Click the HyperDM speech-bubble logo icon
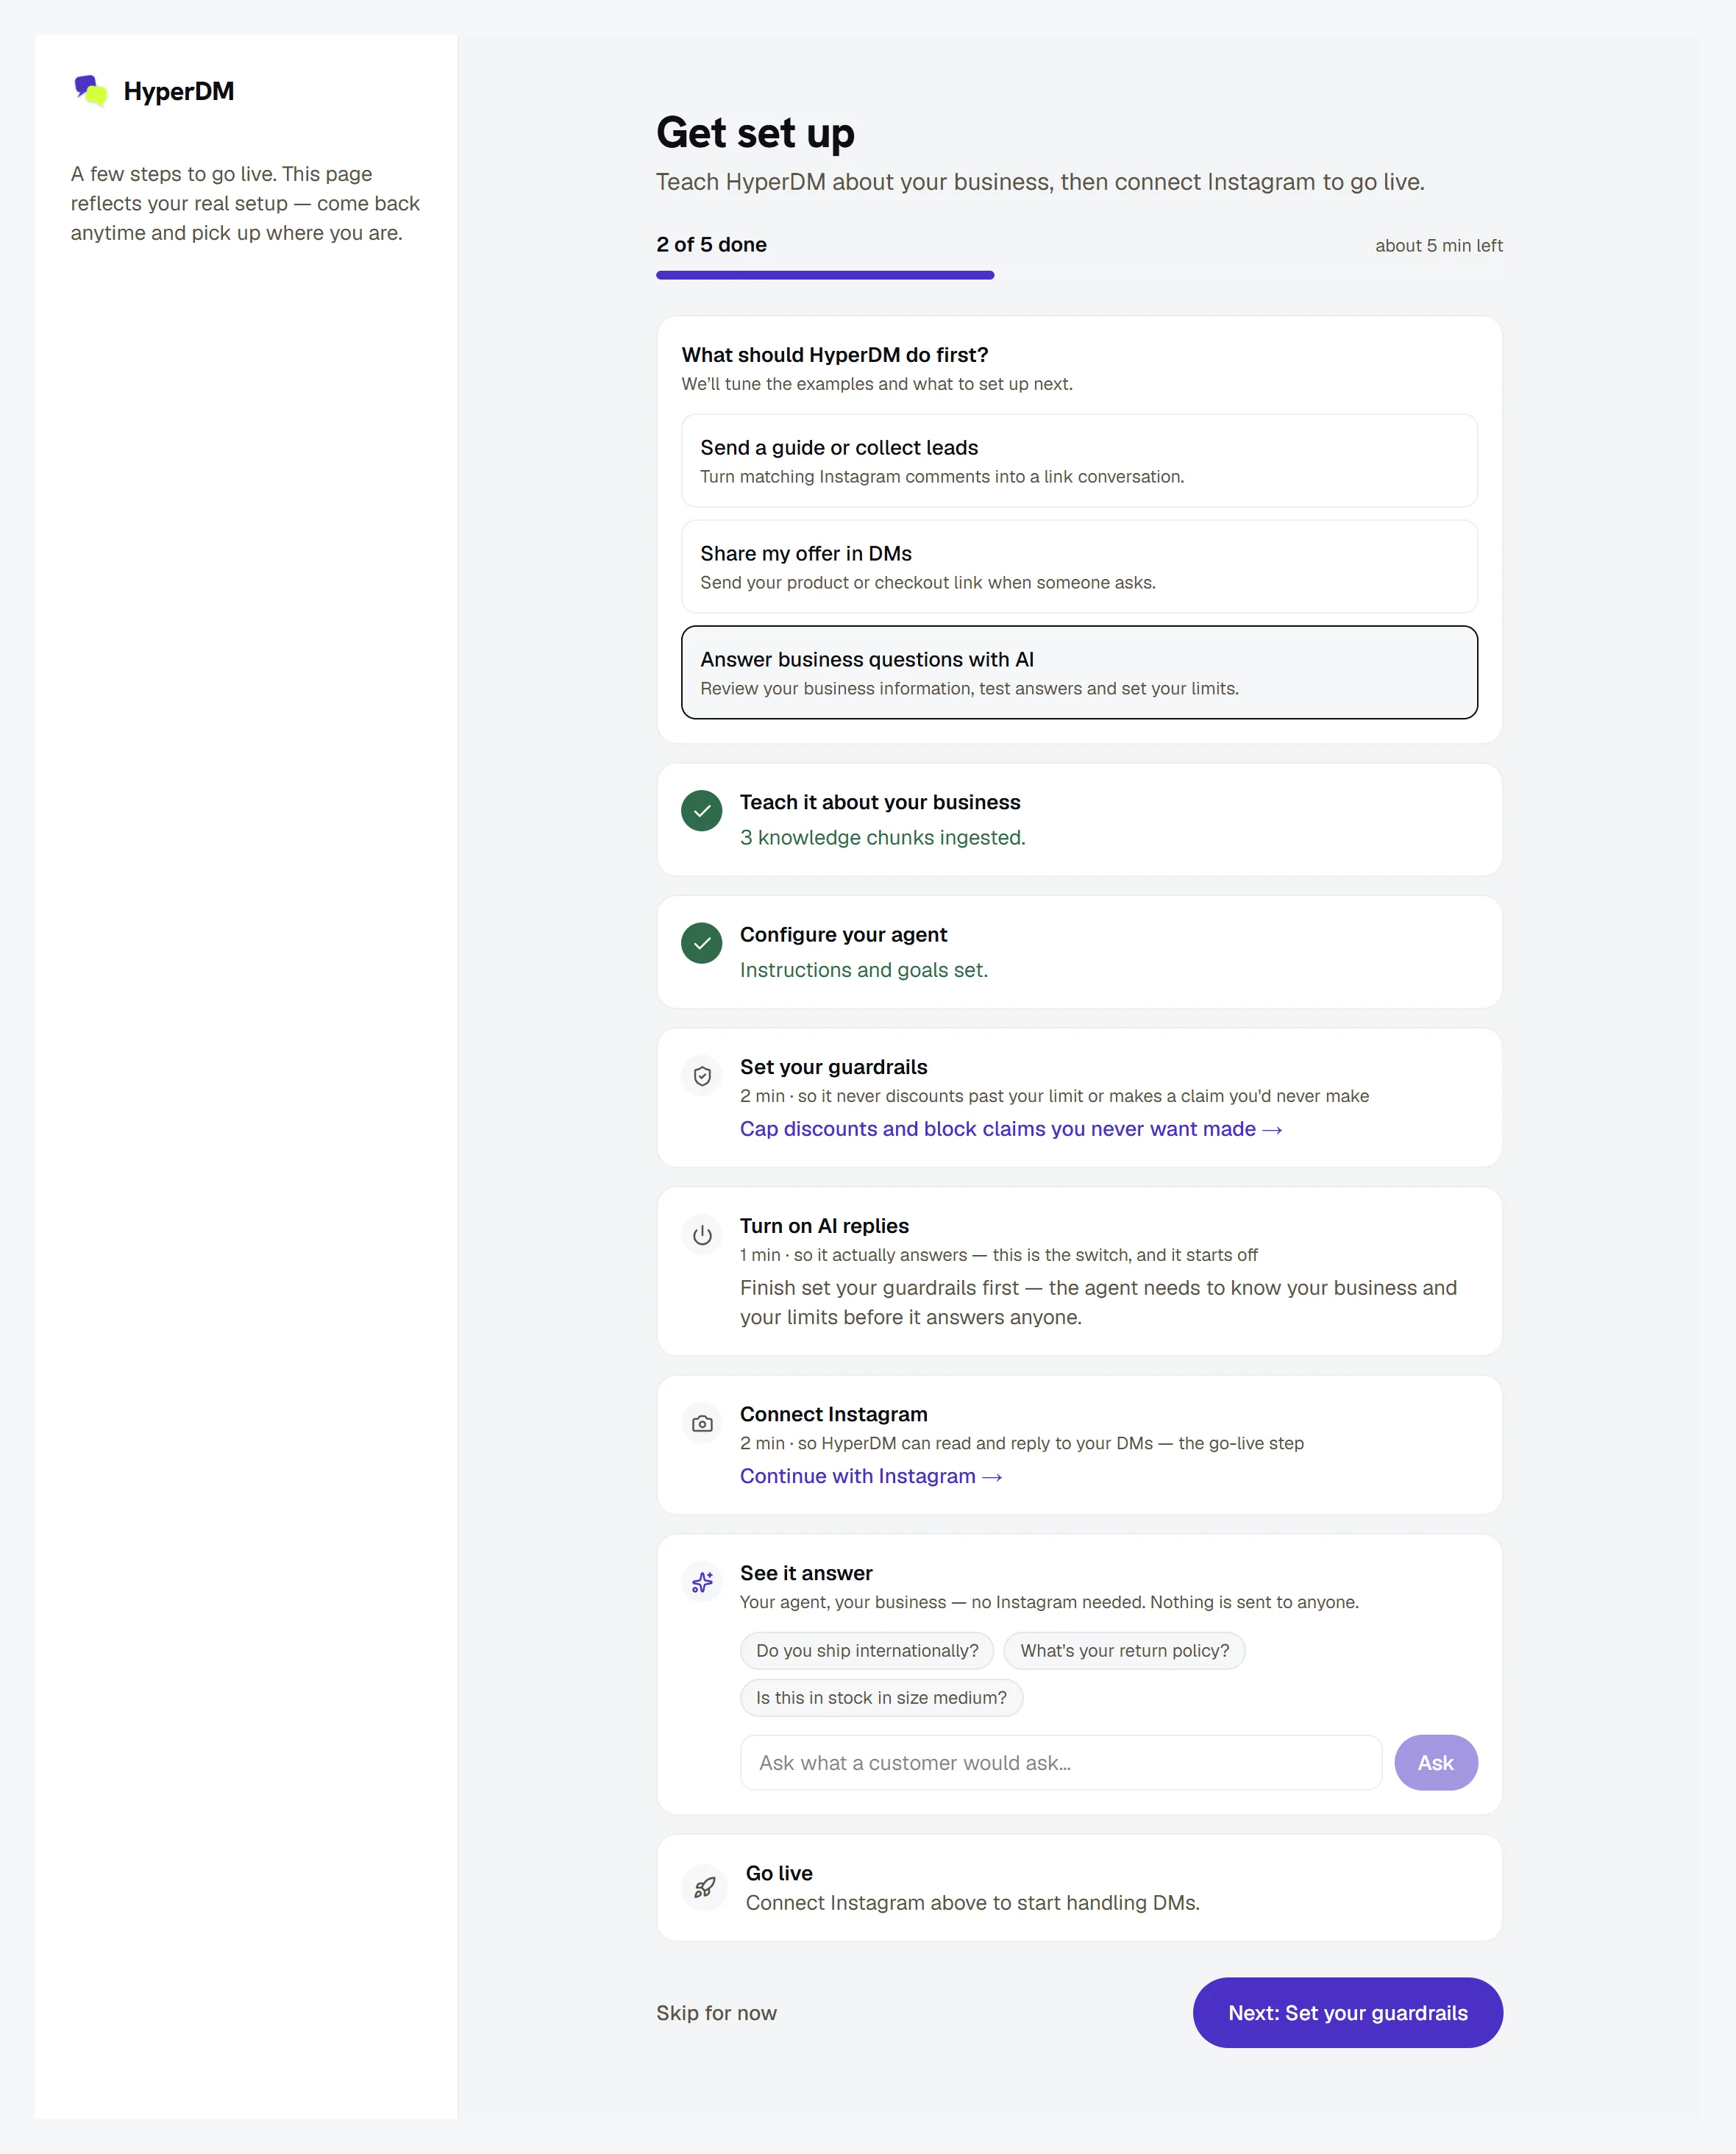The image size is (1736, 2154). click(91, 91)
